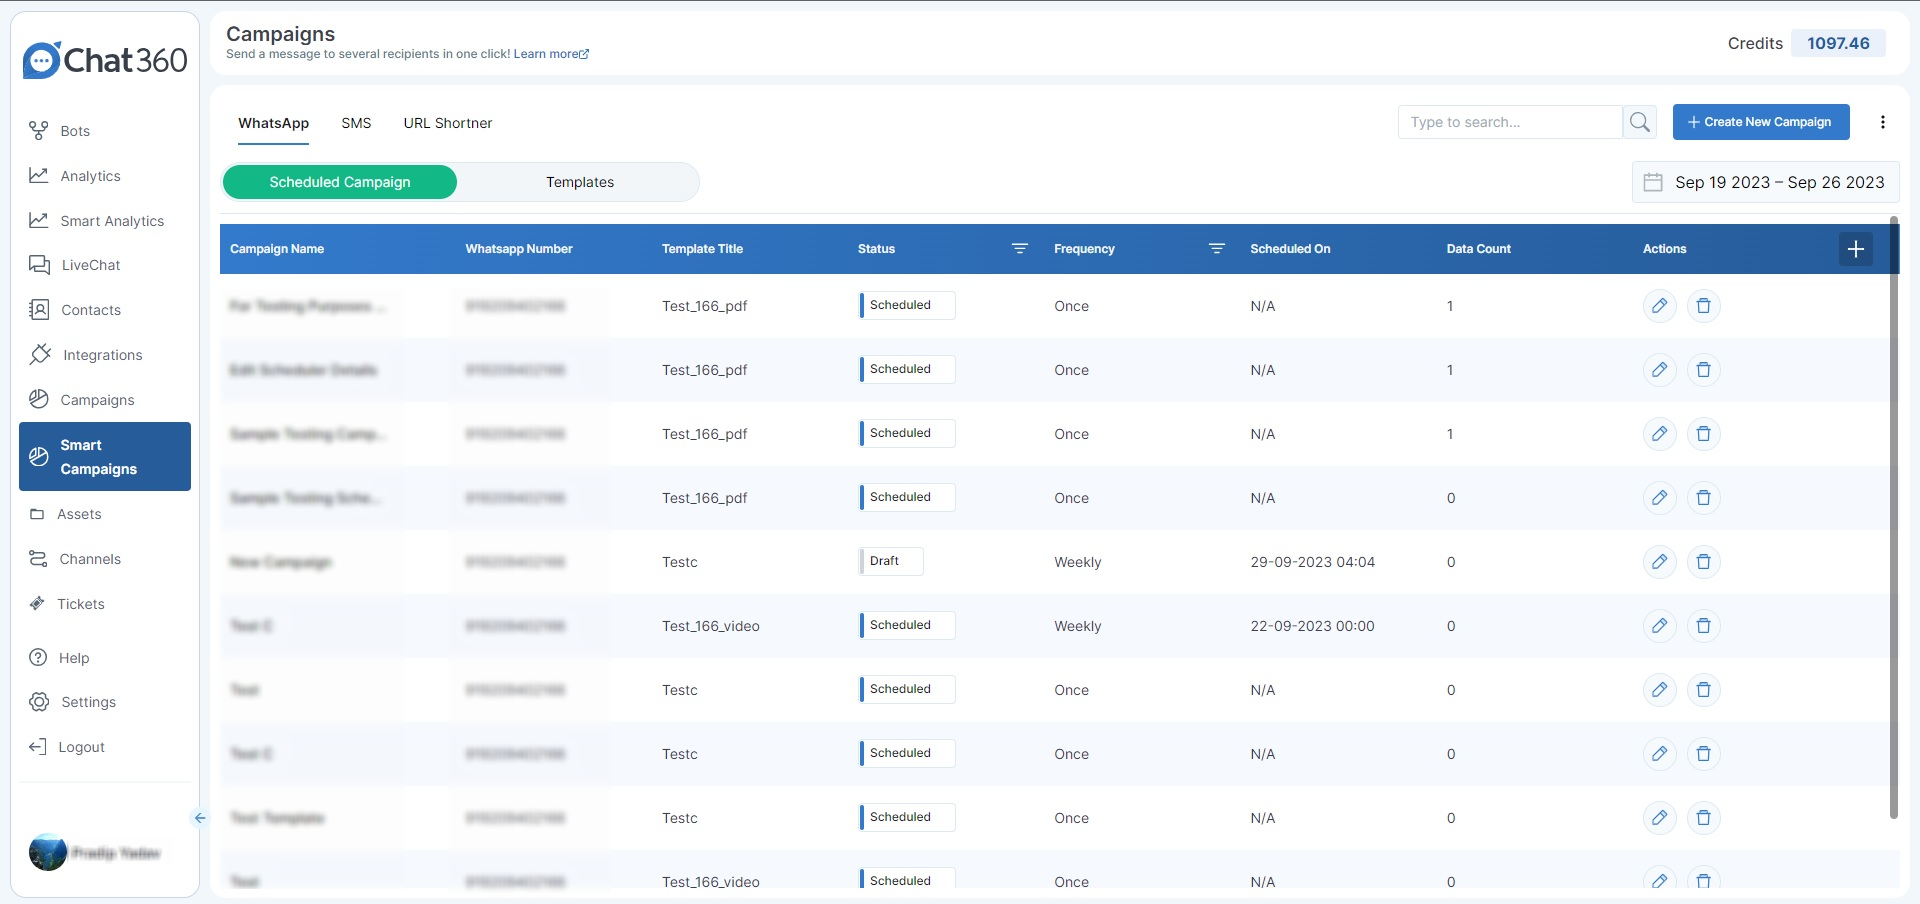
Task: Click the Whatsapp Number column header
Action: (x=519, y=249)
